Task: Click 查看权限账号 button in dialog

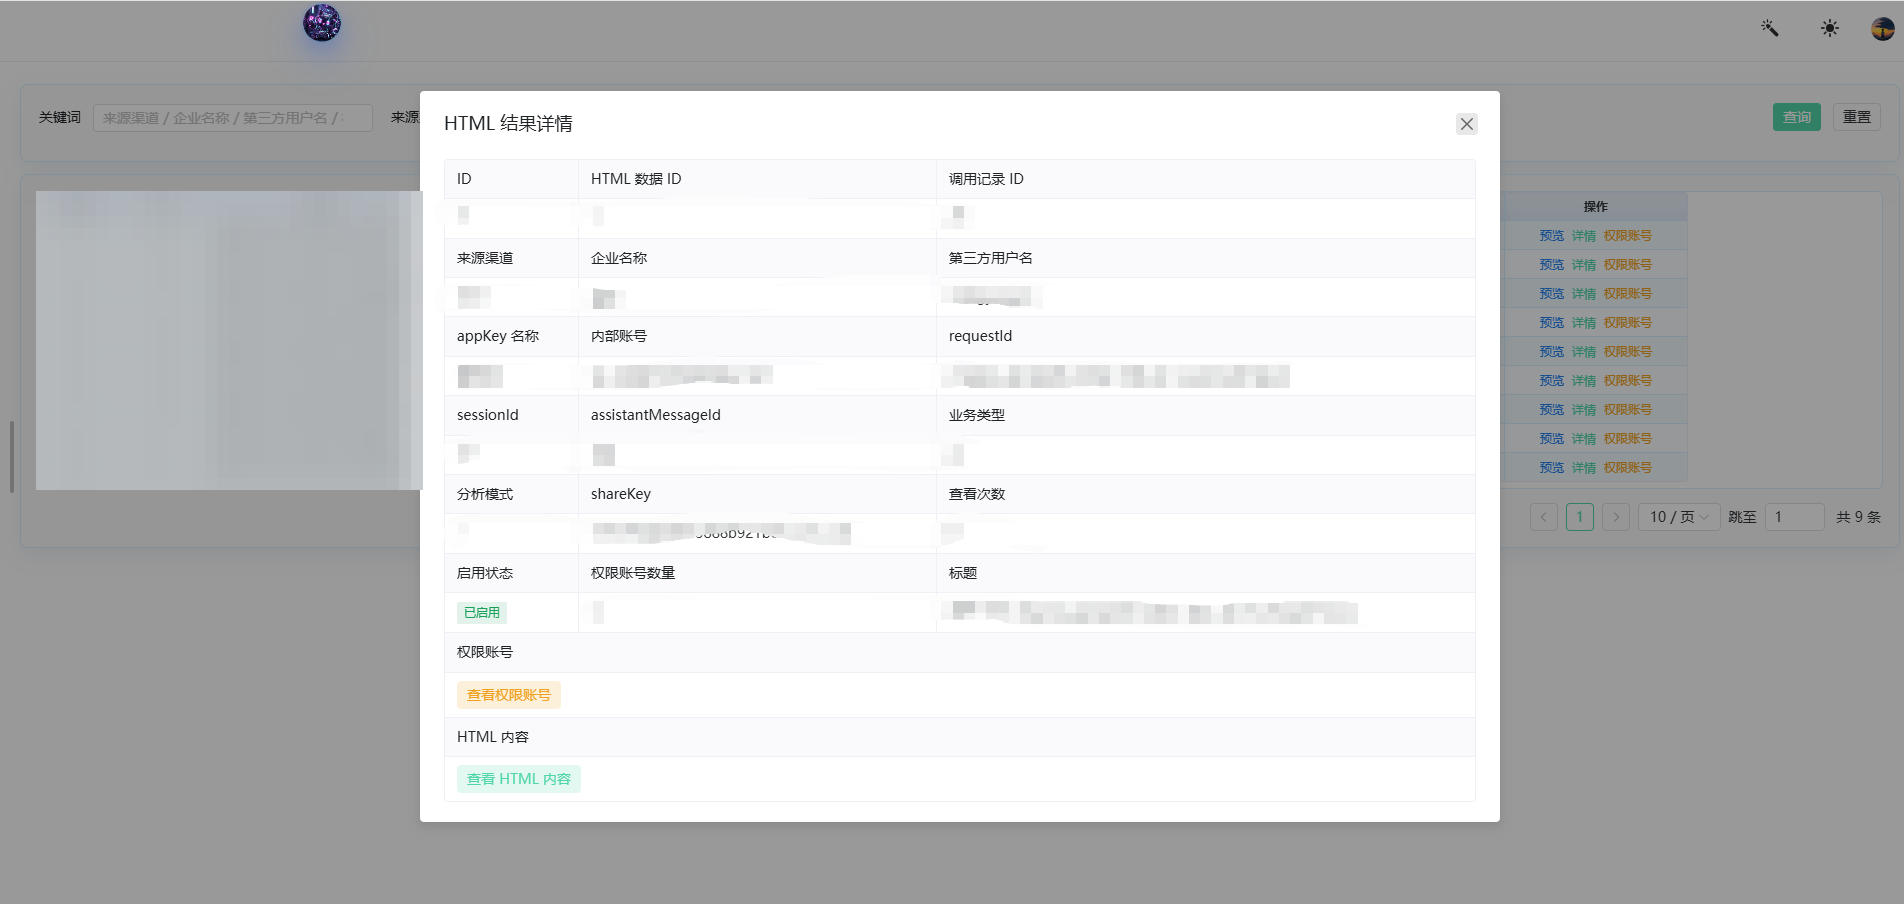Action: pos(509,695)
